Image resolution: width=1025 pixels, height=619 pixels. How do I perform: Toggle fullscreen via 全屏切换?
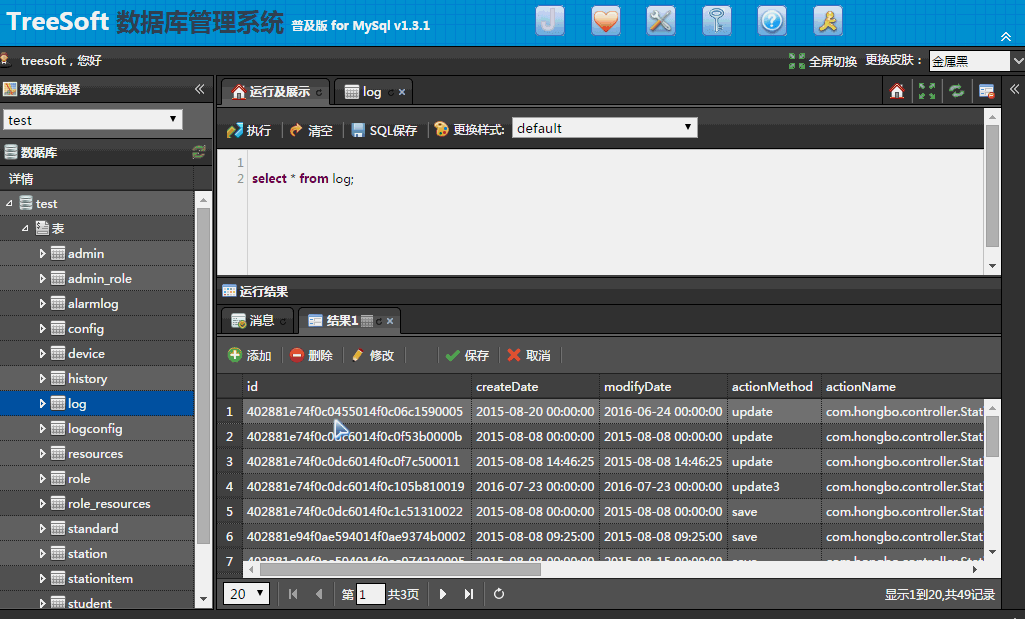click(822, 61)
